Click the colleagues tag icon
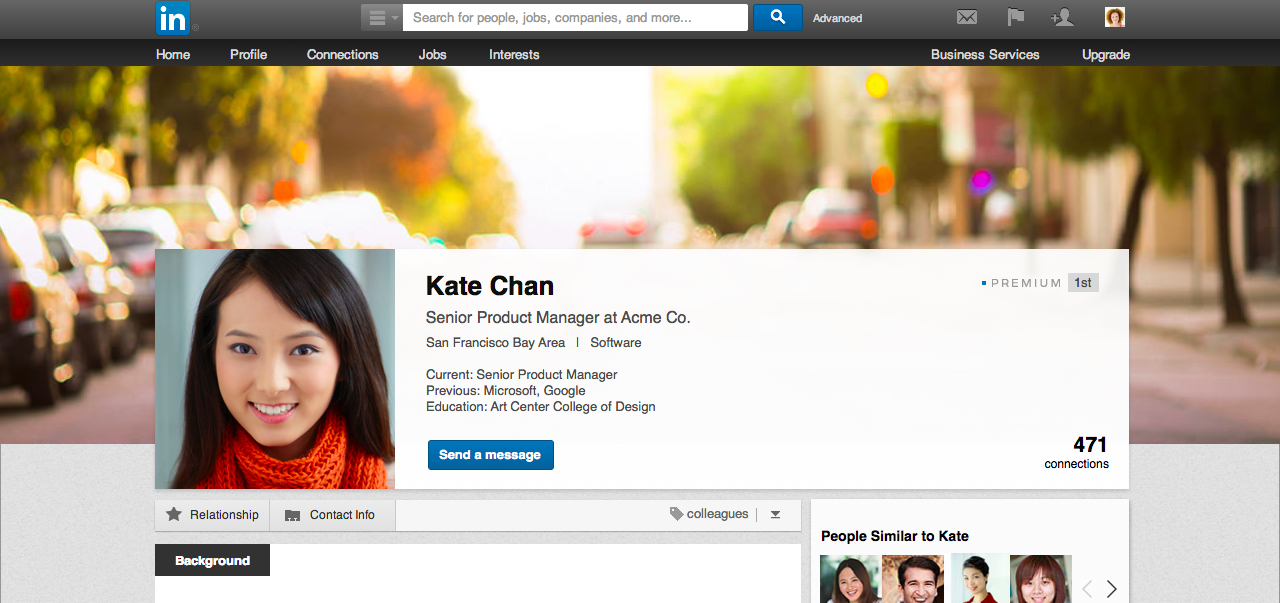Image resolution: width=1280 pixels, height=603 pixels. [x=677, y=514]
